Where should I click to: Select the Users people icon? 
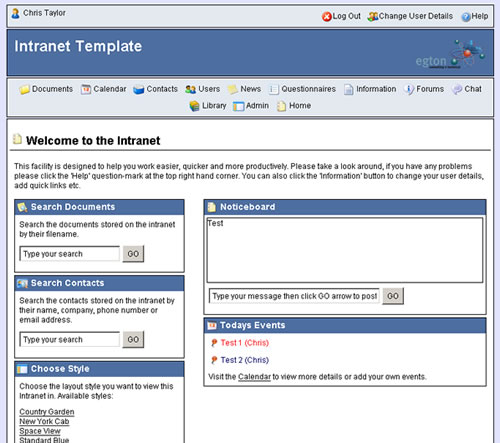(190, 89)
